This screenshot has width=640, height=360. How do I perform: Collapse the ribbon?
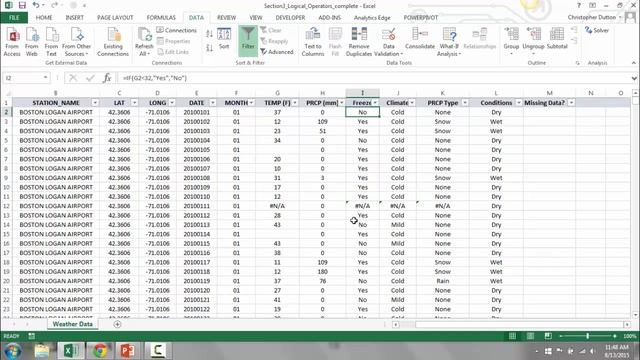[x=633, y=63]
